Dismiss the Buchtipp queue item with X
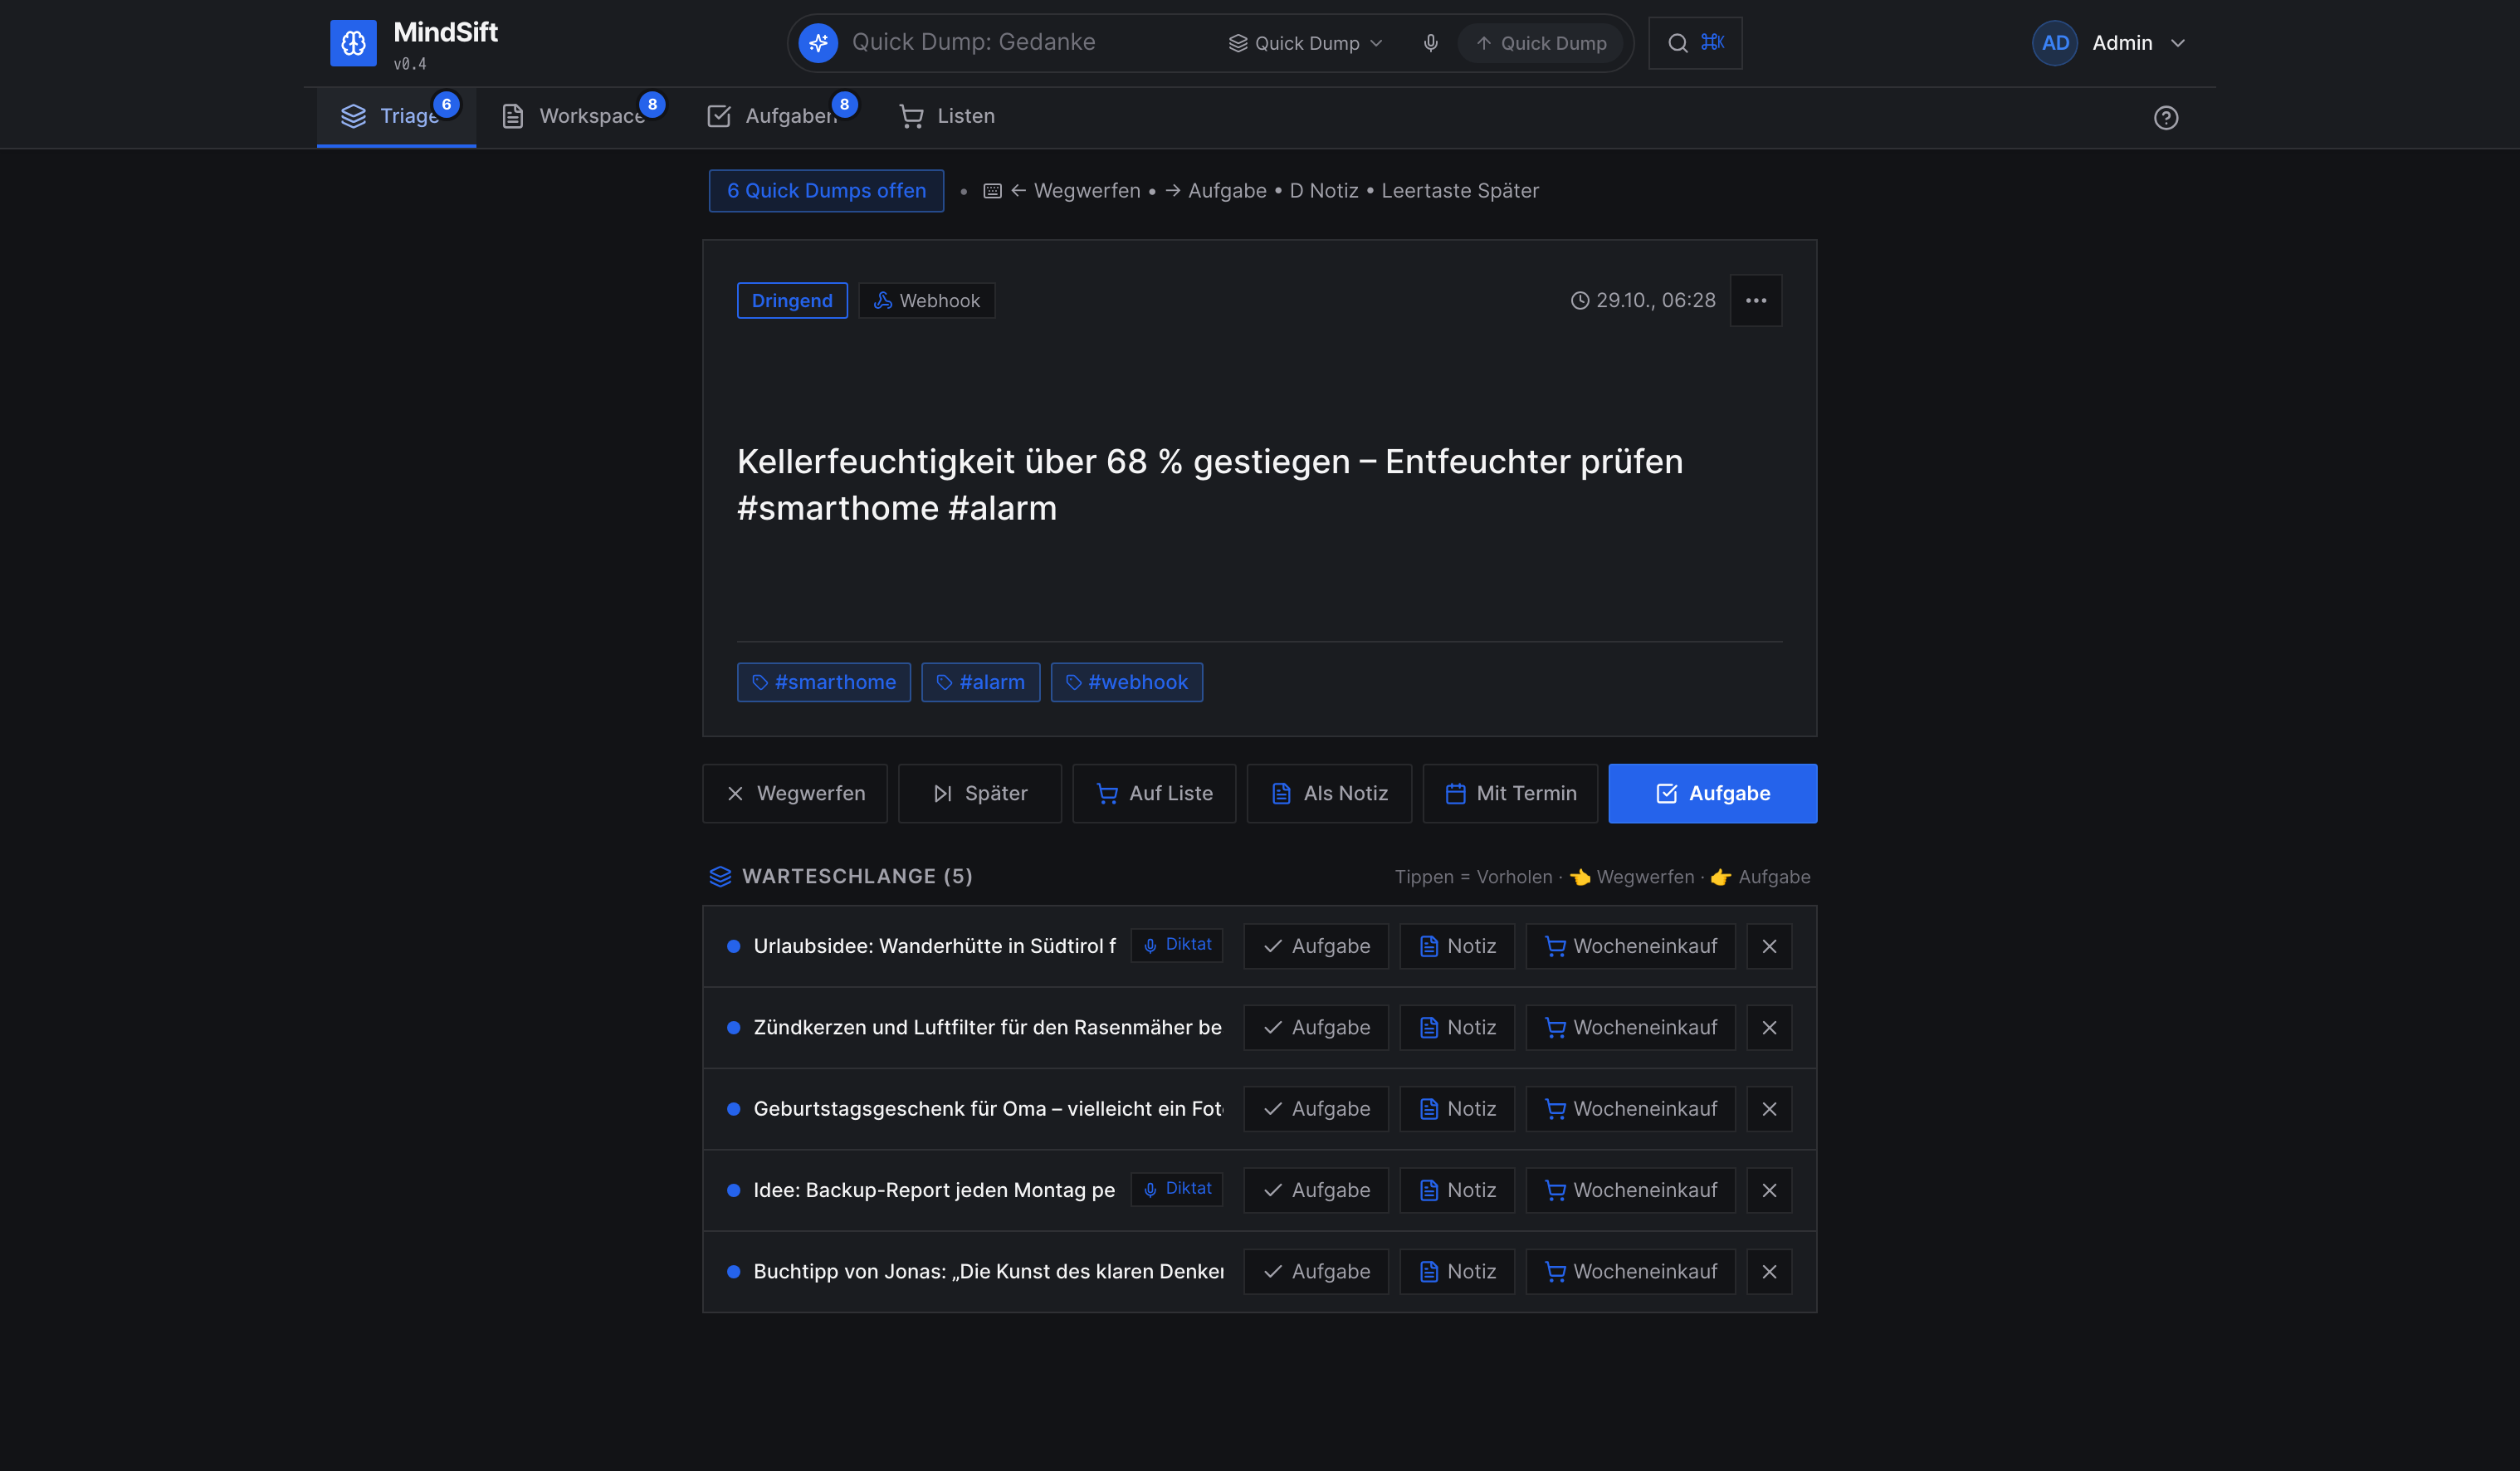The width and height of the screenshot is (2520, 1471). 1769,1272
